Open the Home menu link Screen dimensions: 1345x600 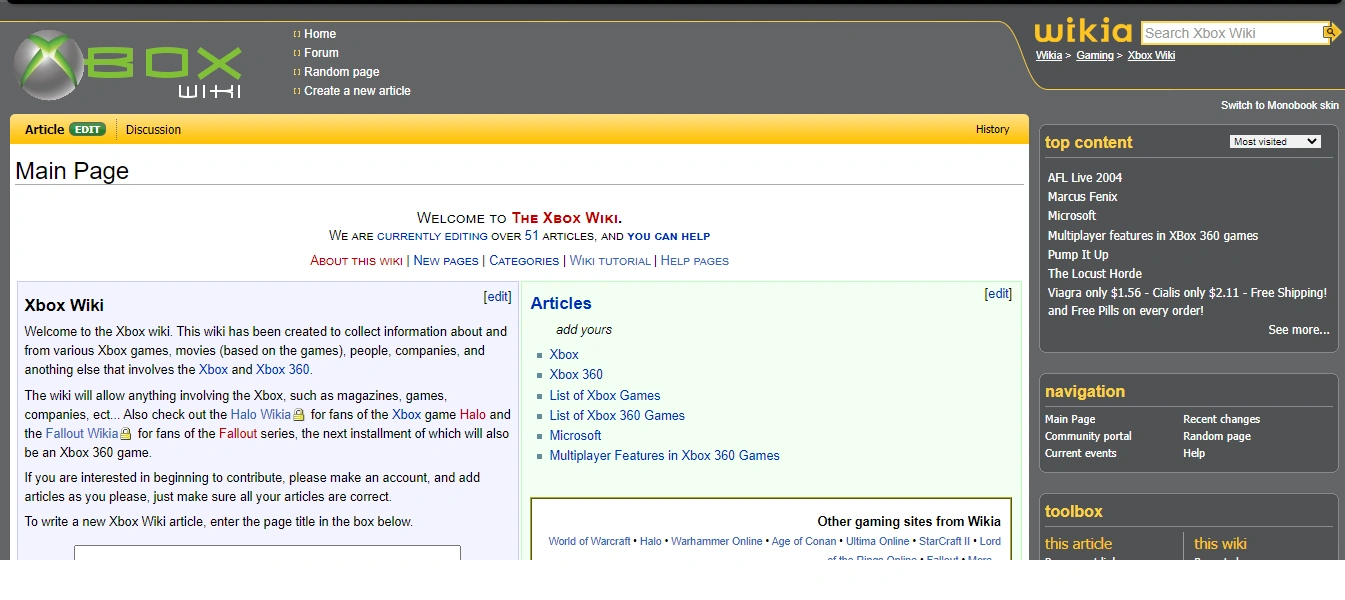tap(320, 34)
